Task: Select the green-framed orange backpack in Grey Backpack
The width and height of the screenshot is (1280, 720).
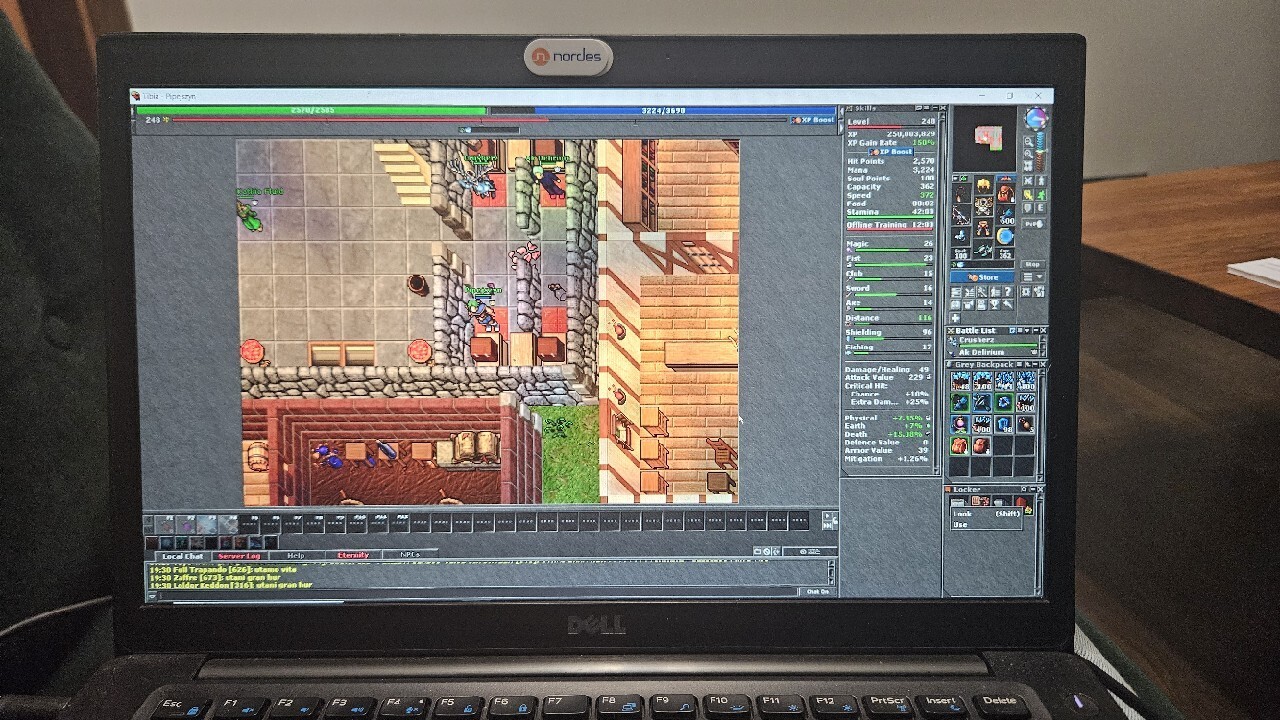Action: tap(960, 446)
